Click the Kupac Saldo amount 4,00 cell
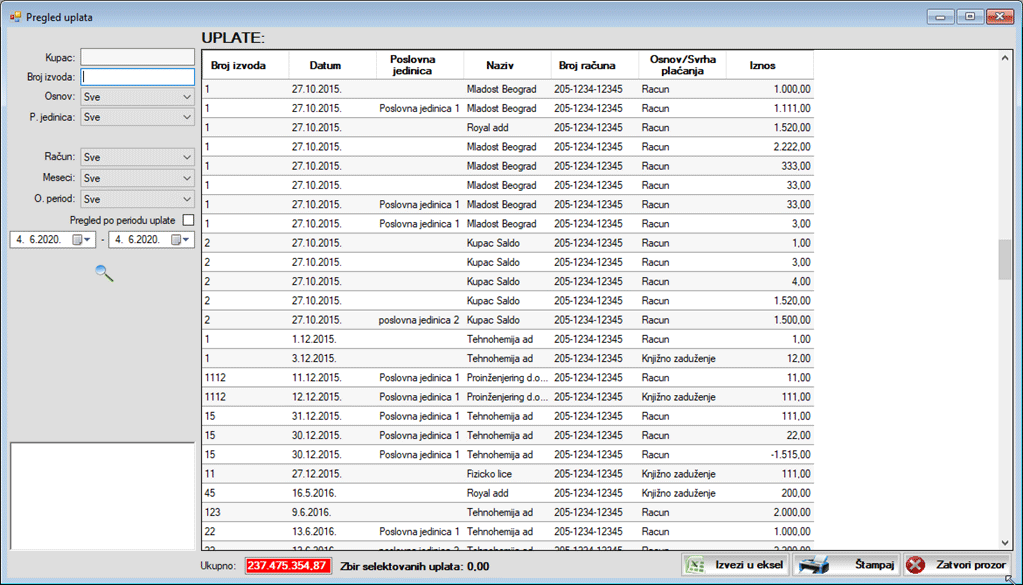The image size is (1023, 585). click(769, 282)
